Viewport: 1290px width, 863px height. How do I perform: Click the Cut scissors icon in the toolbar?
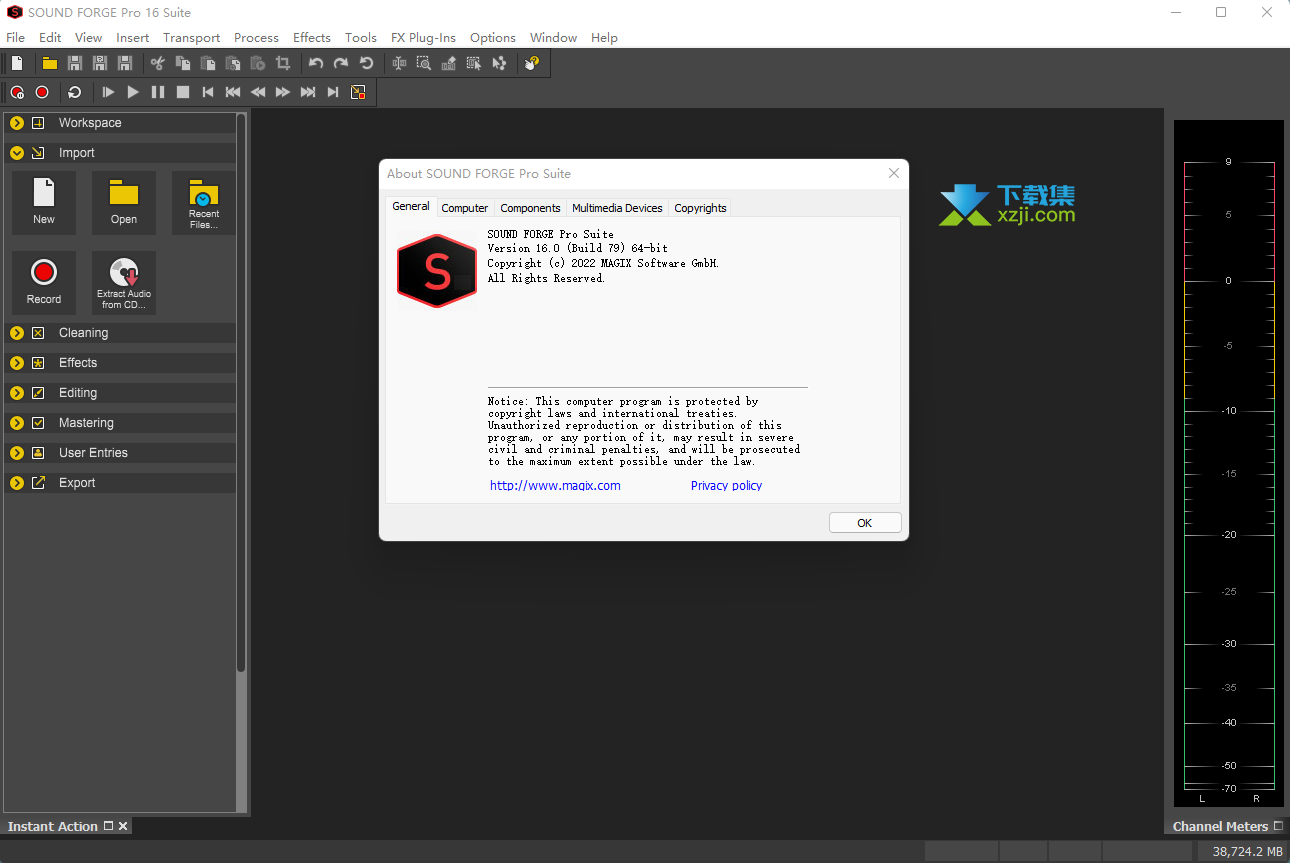pos(158,63)
